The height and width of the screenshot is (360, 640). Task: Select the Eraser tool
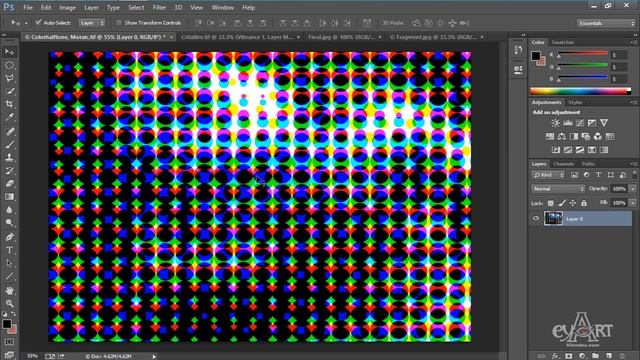[x=9, y=184]
